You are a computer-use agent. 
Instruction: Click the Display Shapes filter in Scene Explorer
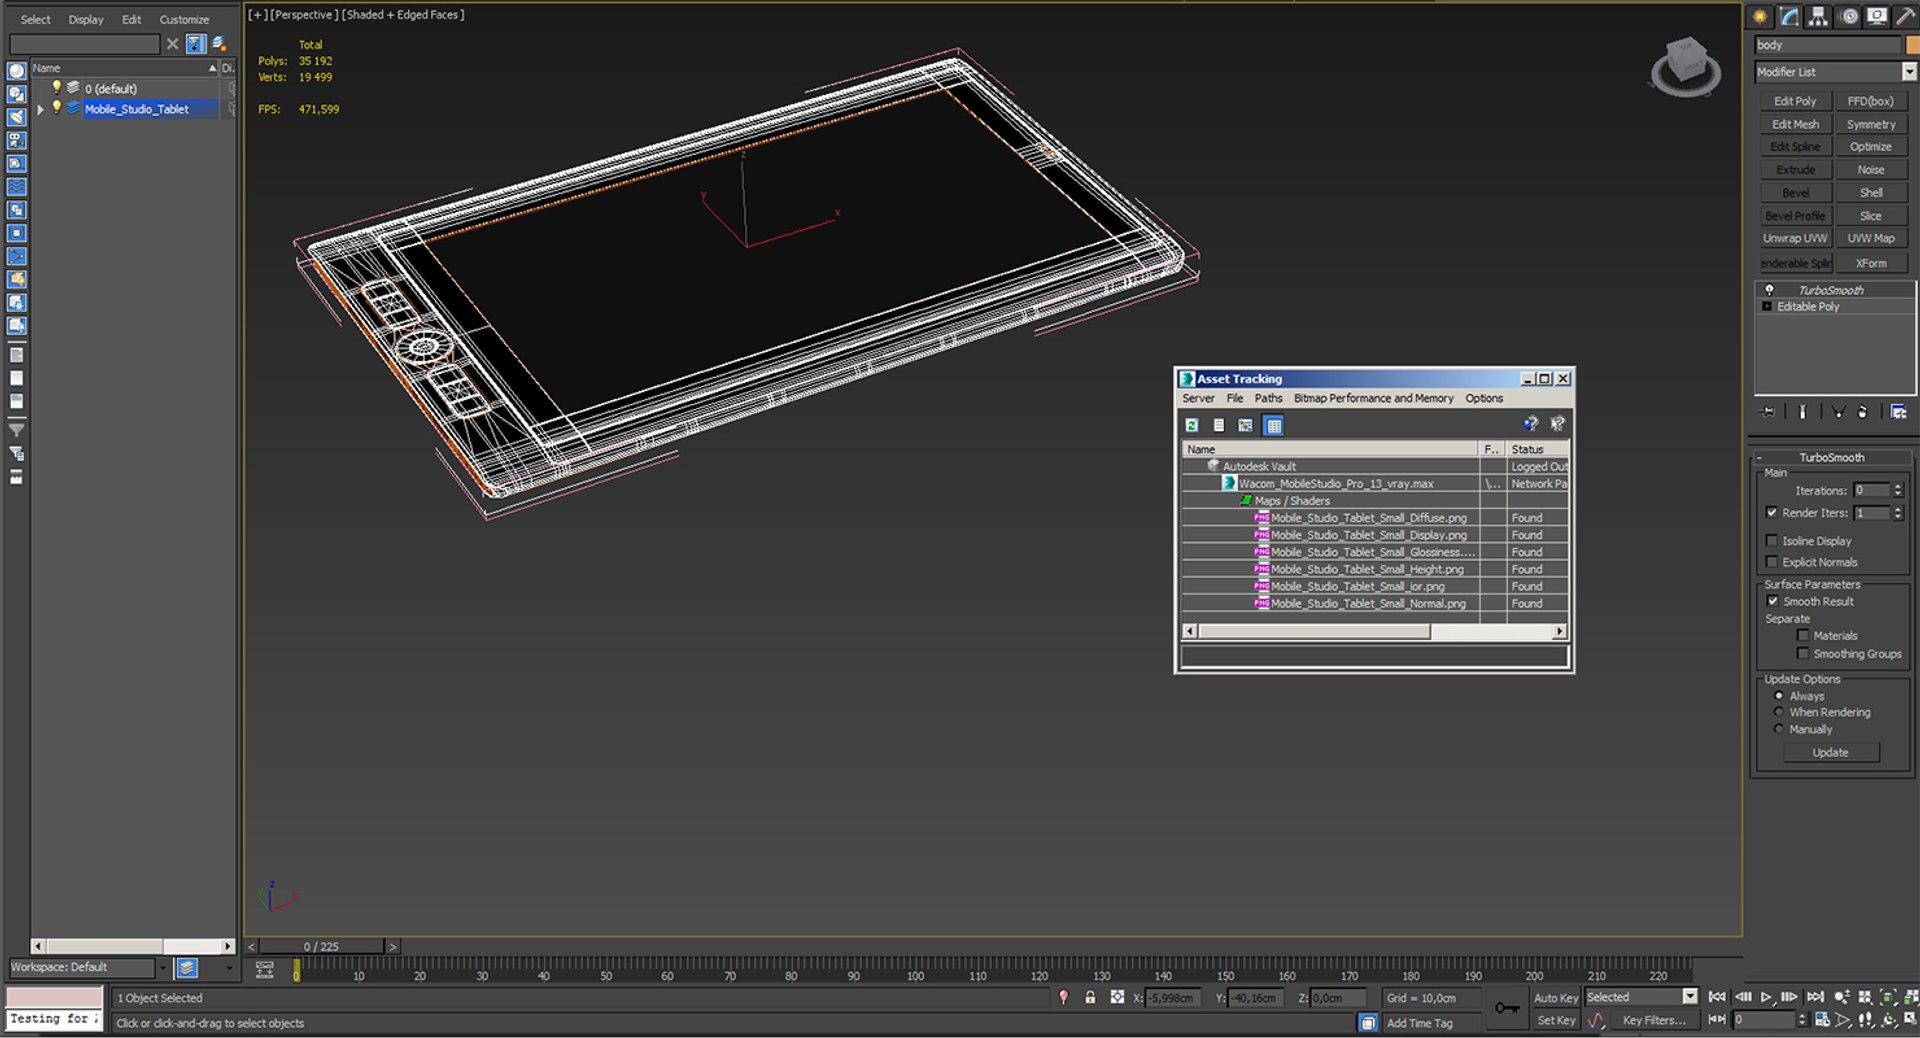tap(17, 94)
